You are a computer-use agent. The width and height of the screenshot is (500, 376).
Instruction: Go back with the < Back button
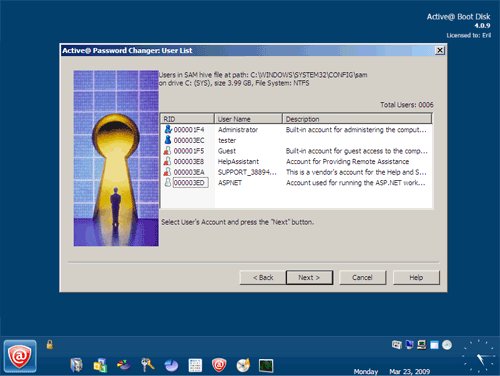point(263,277)
